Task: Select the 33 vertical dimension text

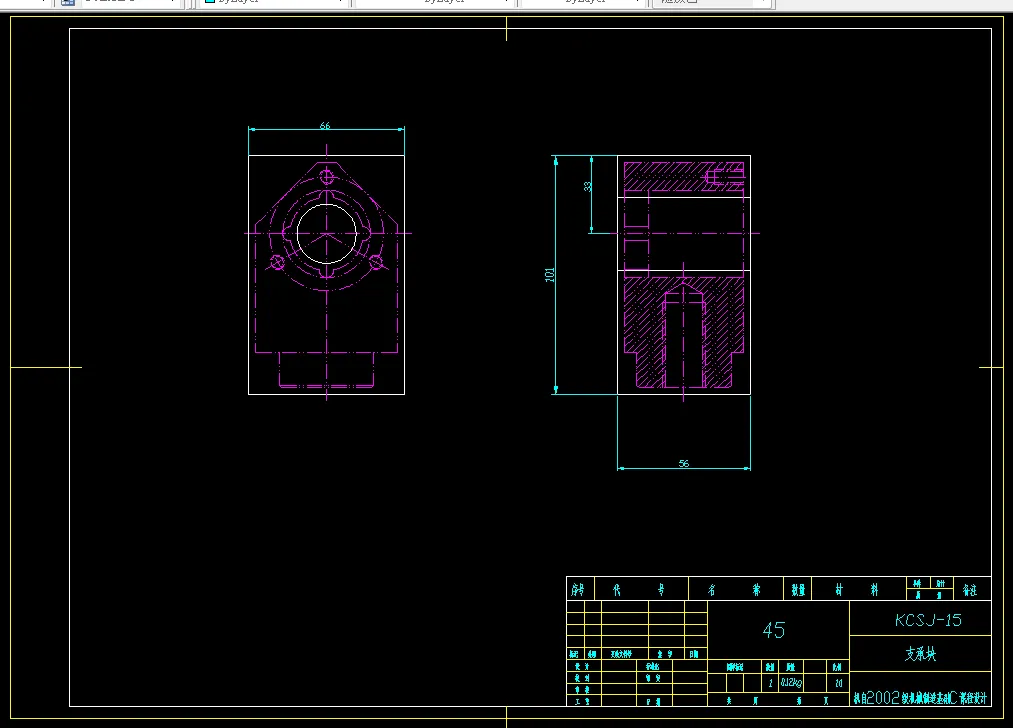Action: click(x=587, y=186)
